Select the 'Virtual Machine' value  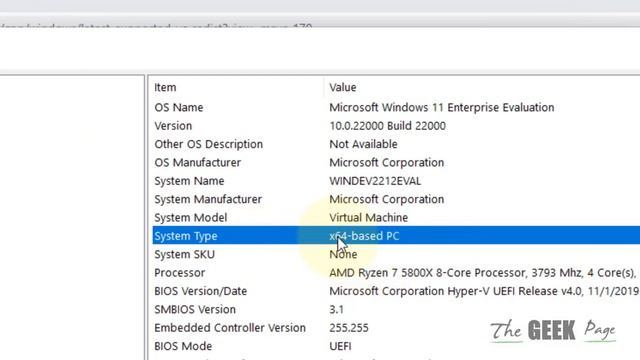(369, 218)
